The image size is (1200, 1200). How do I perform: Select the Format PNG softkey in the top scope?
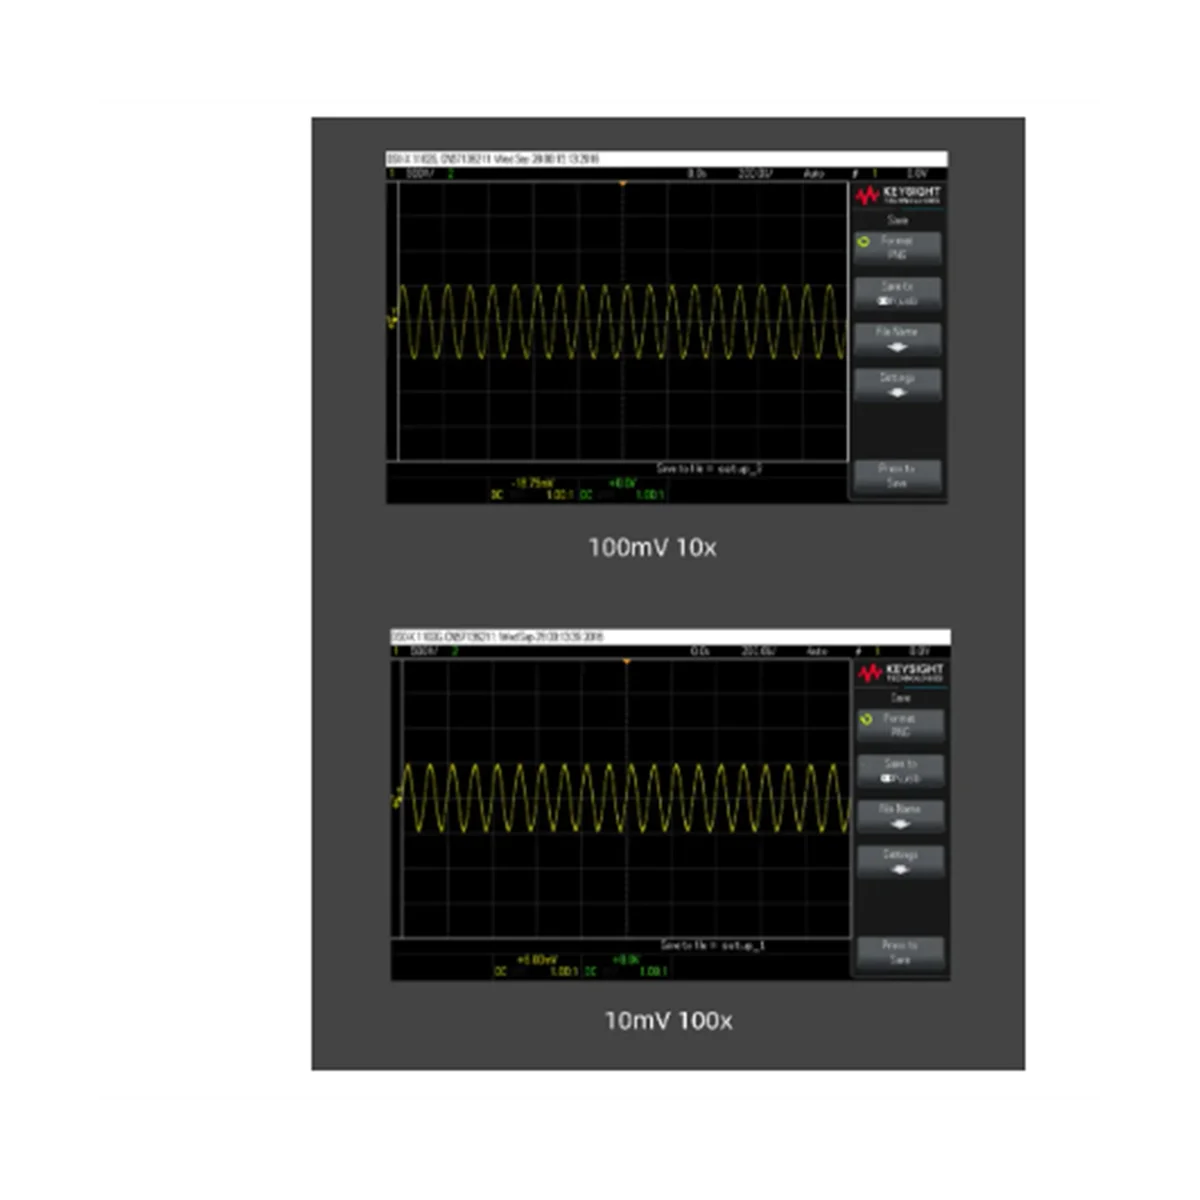898,248
